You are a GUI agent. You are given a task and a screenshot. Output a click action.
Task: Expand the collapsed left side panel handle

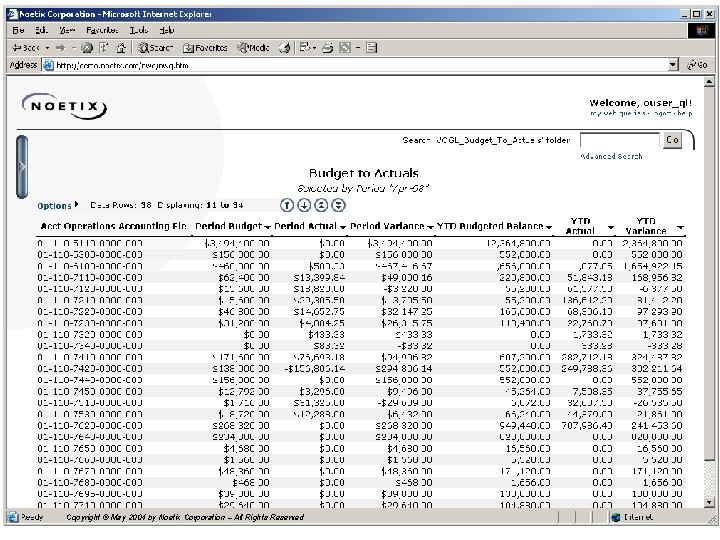click(22, 167)
